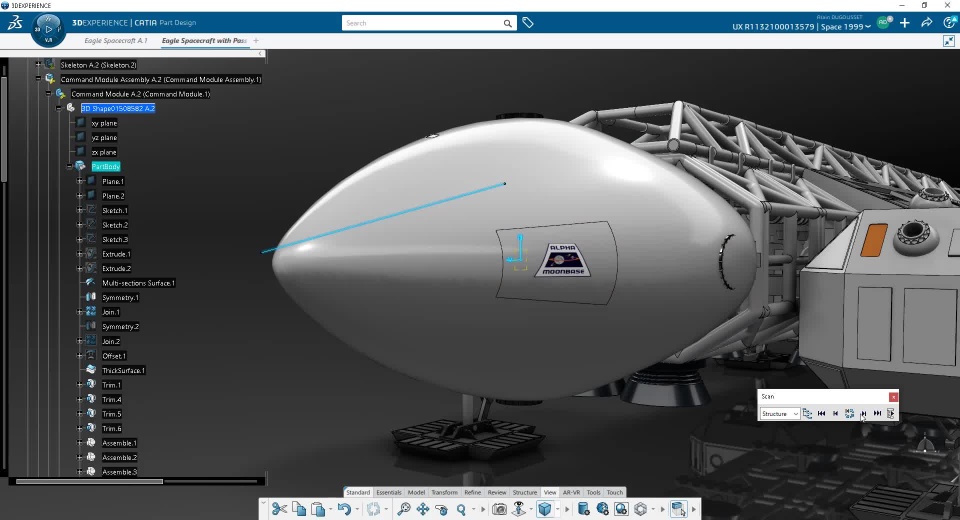
Task: Click the Scan exit play icon on the far right
Action: point(891,413)
